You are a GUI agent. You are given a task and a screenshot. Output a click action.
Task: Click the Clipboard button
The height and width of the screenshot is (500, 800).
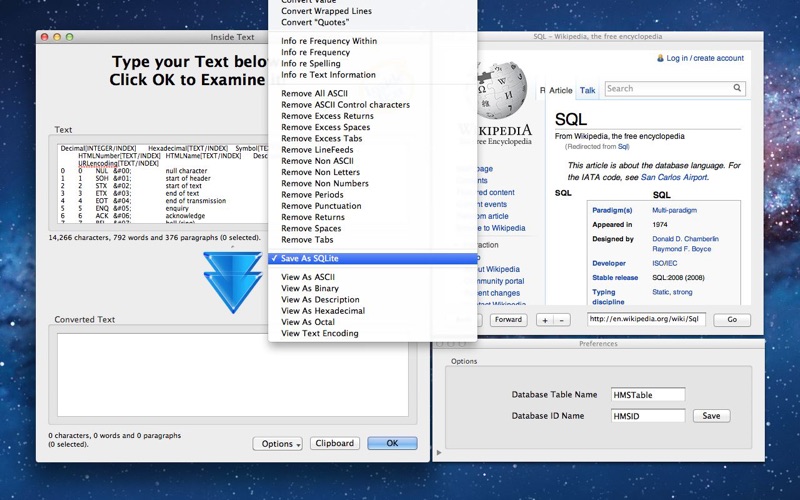point(335,443)
